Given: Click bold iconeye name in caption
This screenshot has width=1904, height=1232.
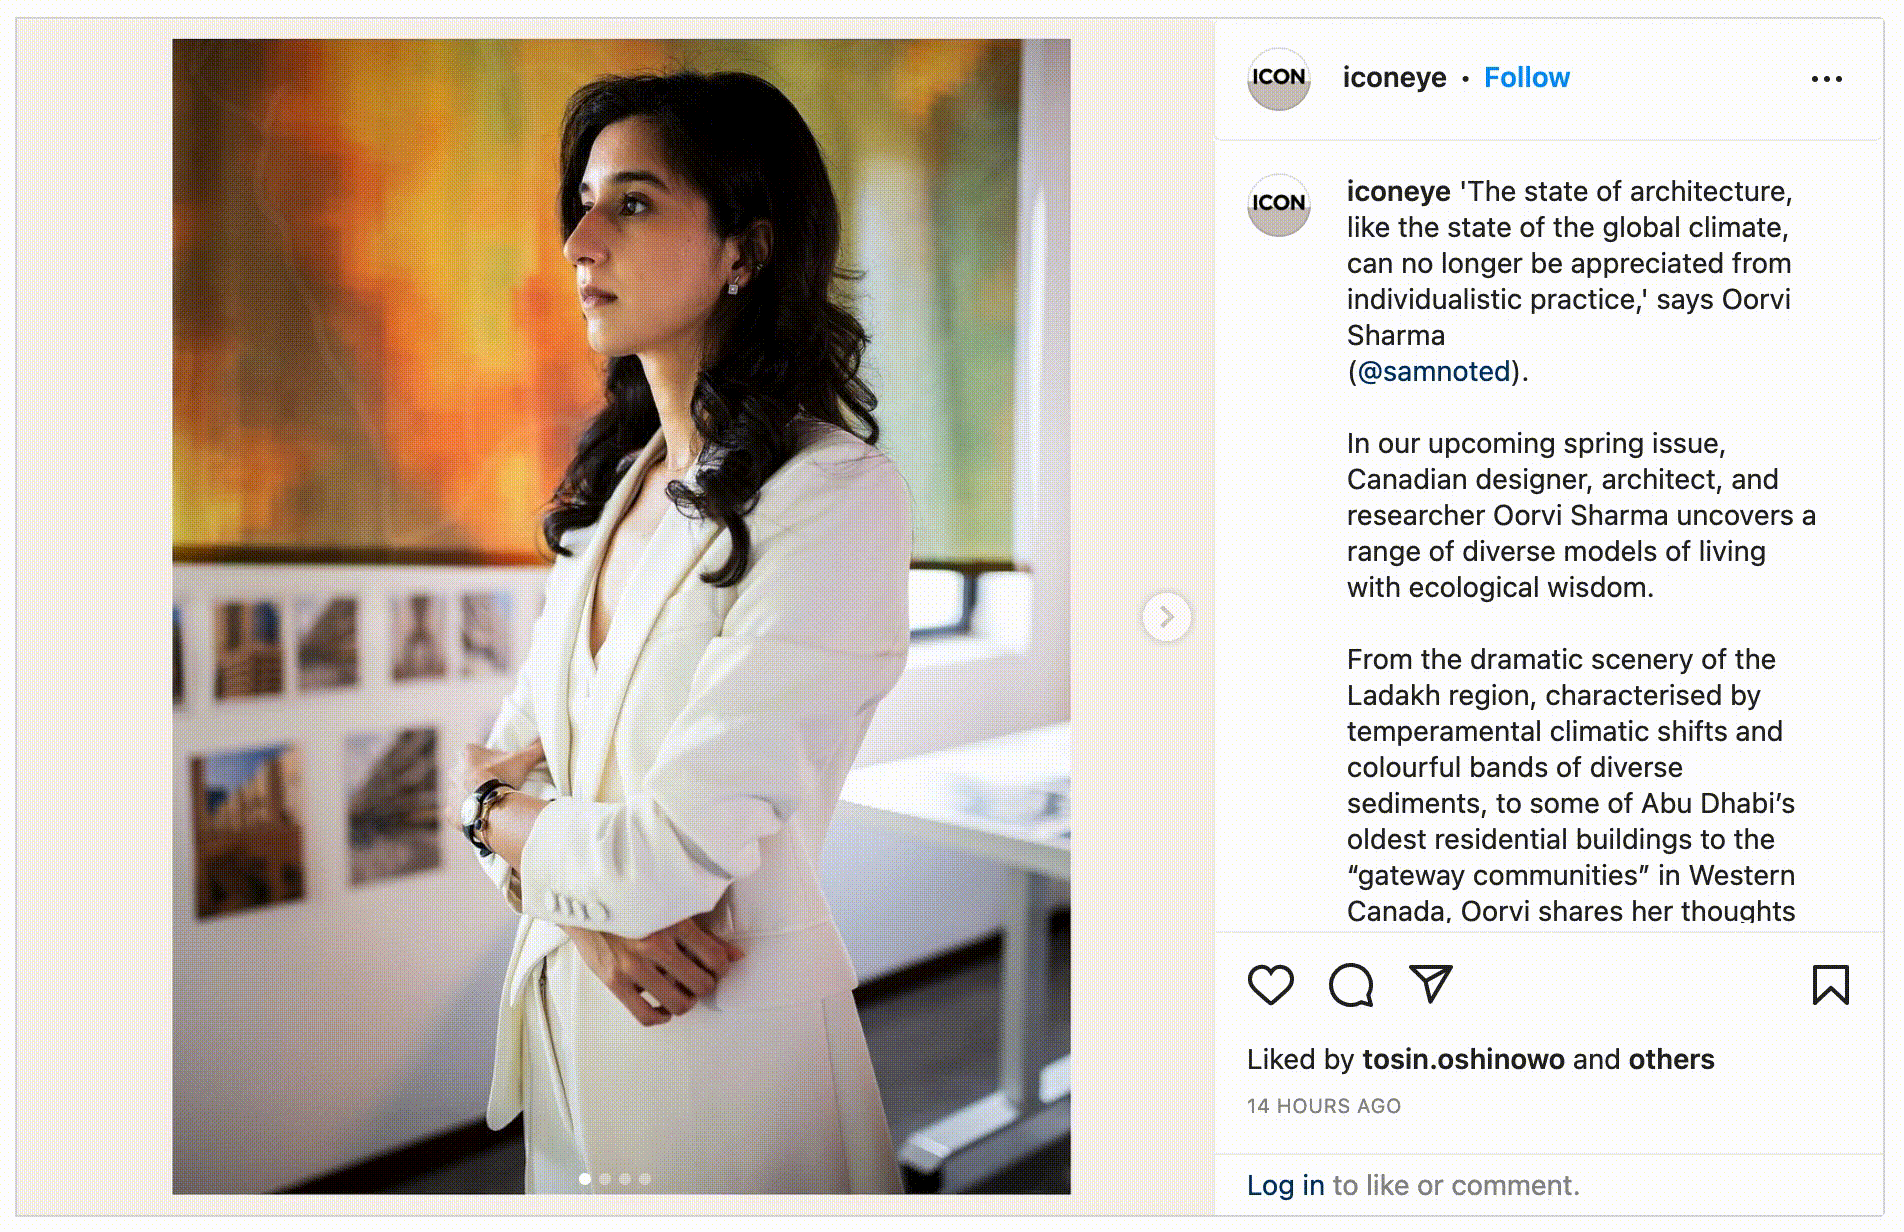Looking at the screenshot, I should click(1398, 192).
